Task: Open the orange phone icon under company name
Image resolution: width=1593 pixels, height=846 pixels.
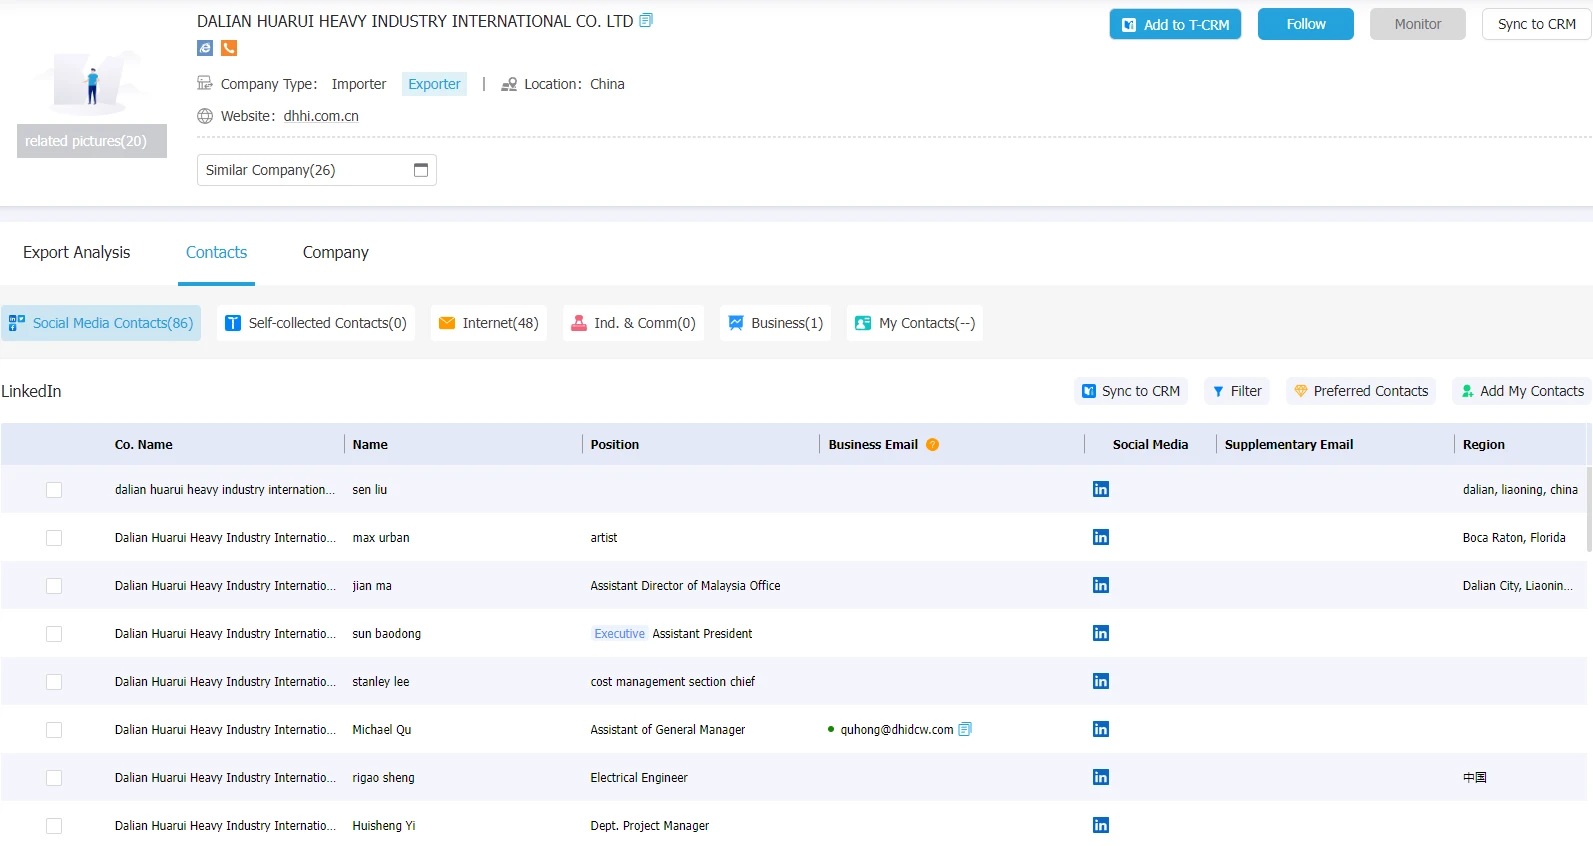Action: (x=229, y=48)
